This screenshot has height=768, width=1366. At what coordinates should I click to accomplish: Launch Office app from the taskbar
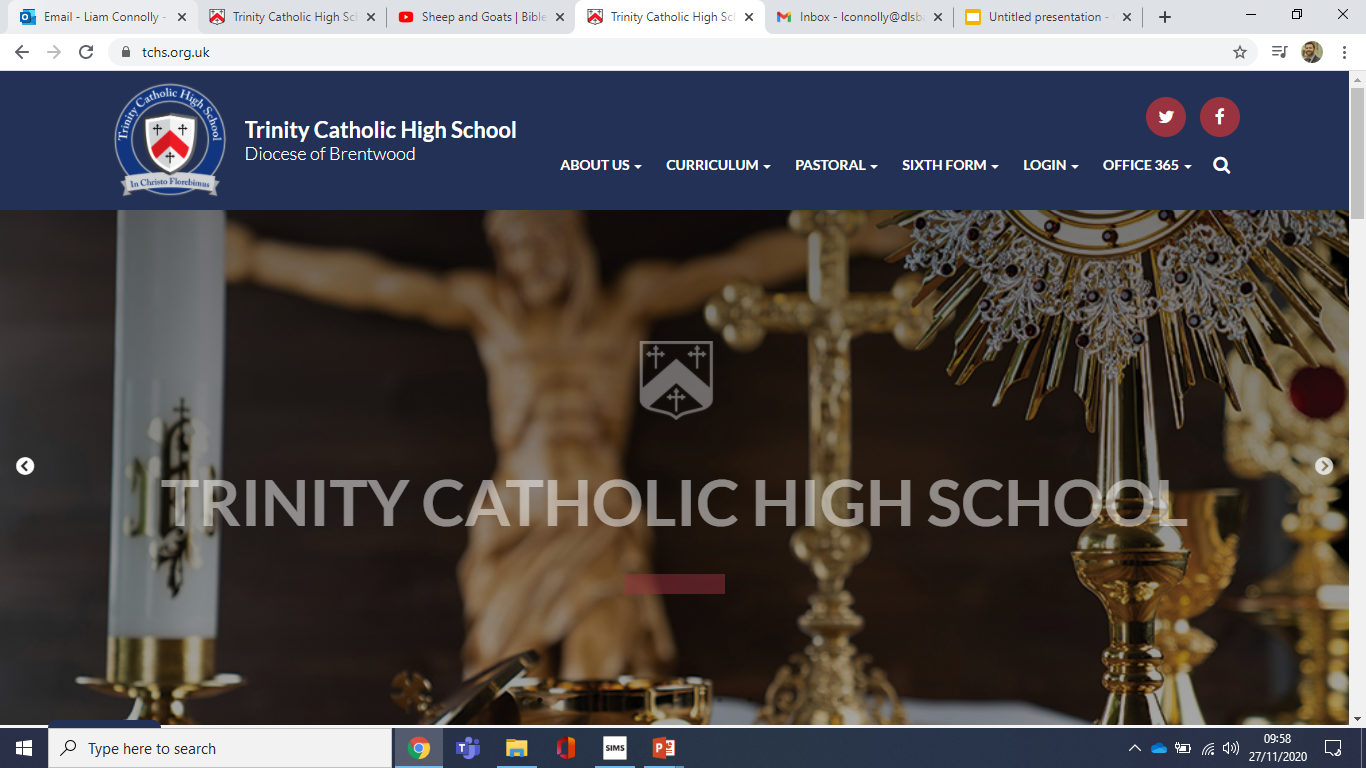(566, 748)
